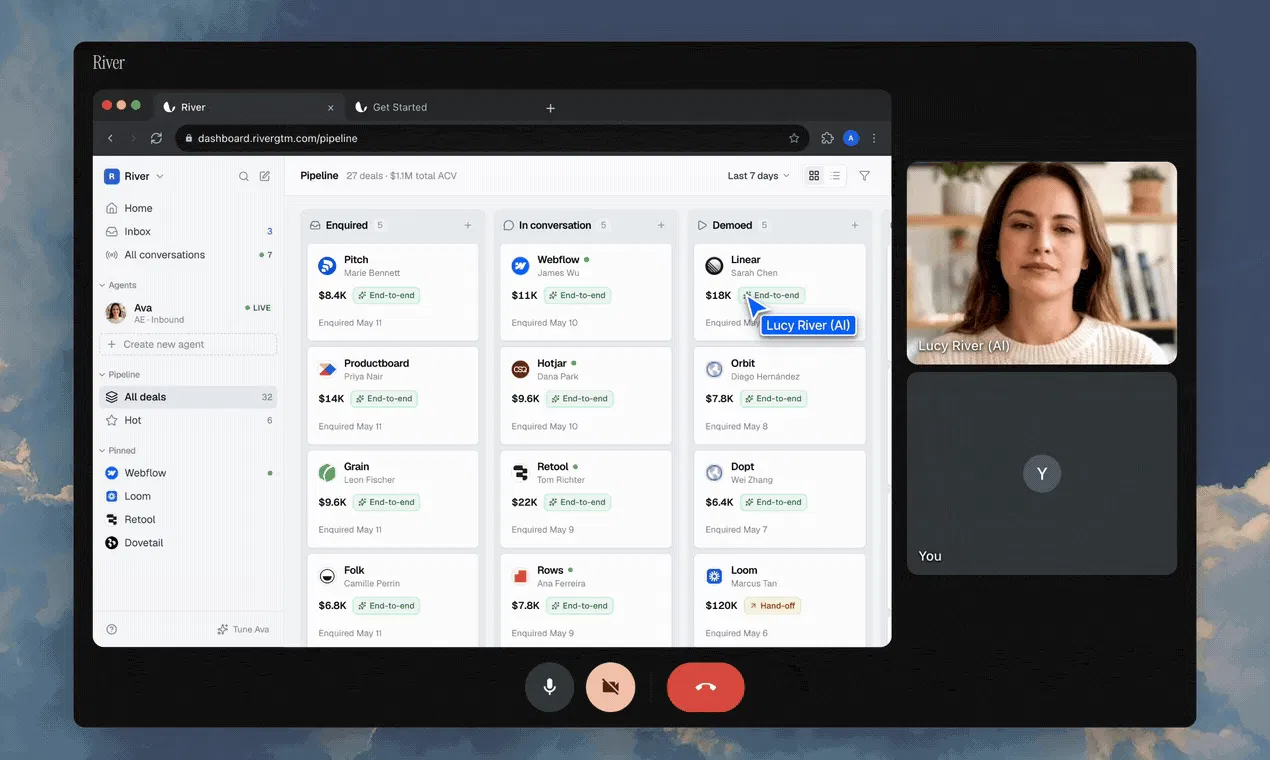
Task: Click the compose edit icon in sidebar header
Action: click(x=265, y=176)
